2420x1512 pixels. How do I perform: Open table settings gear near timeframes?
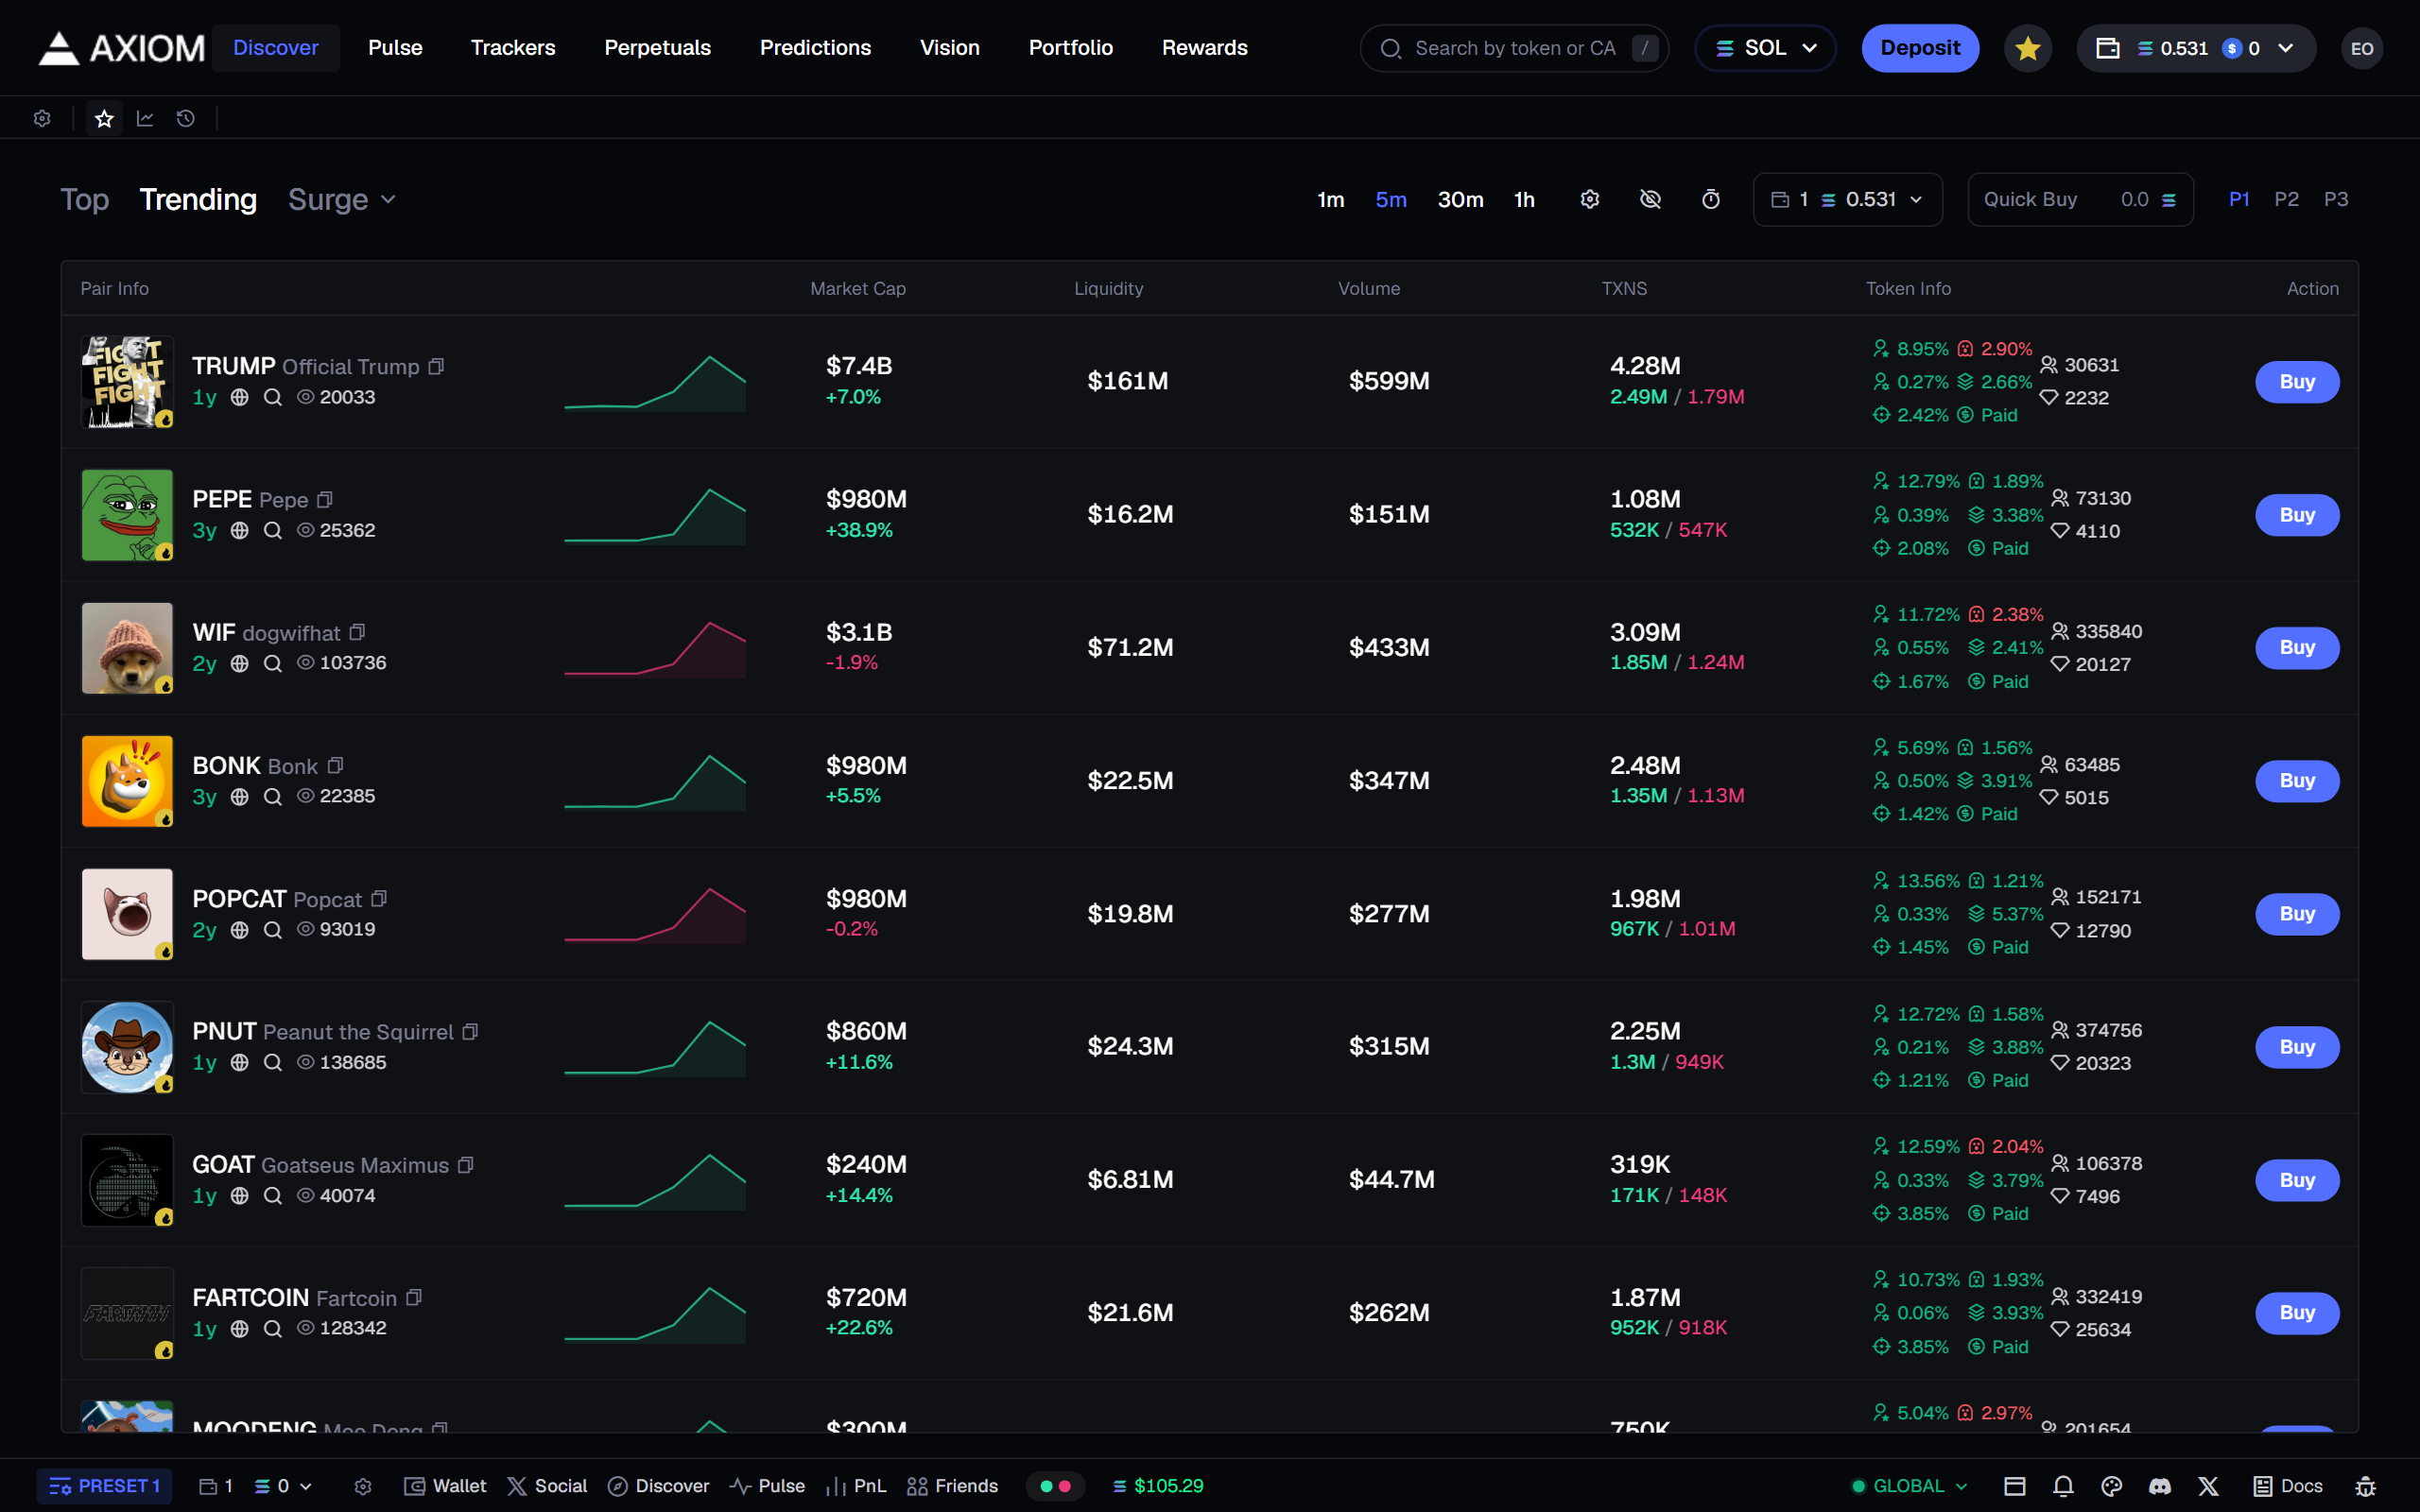1590,200
